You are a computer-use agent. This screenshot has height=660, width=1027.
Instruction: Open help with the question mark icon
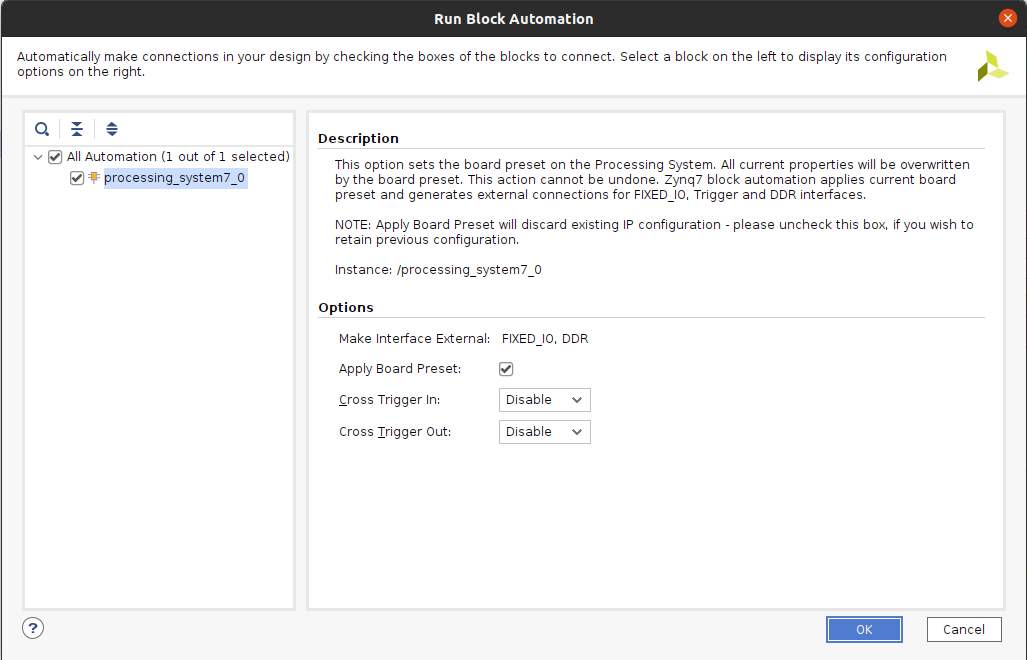(33, 628)
